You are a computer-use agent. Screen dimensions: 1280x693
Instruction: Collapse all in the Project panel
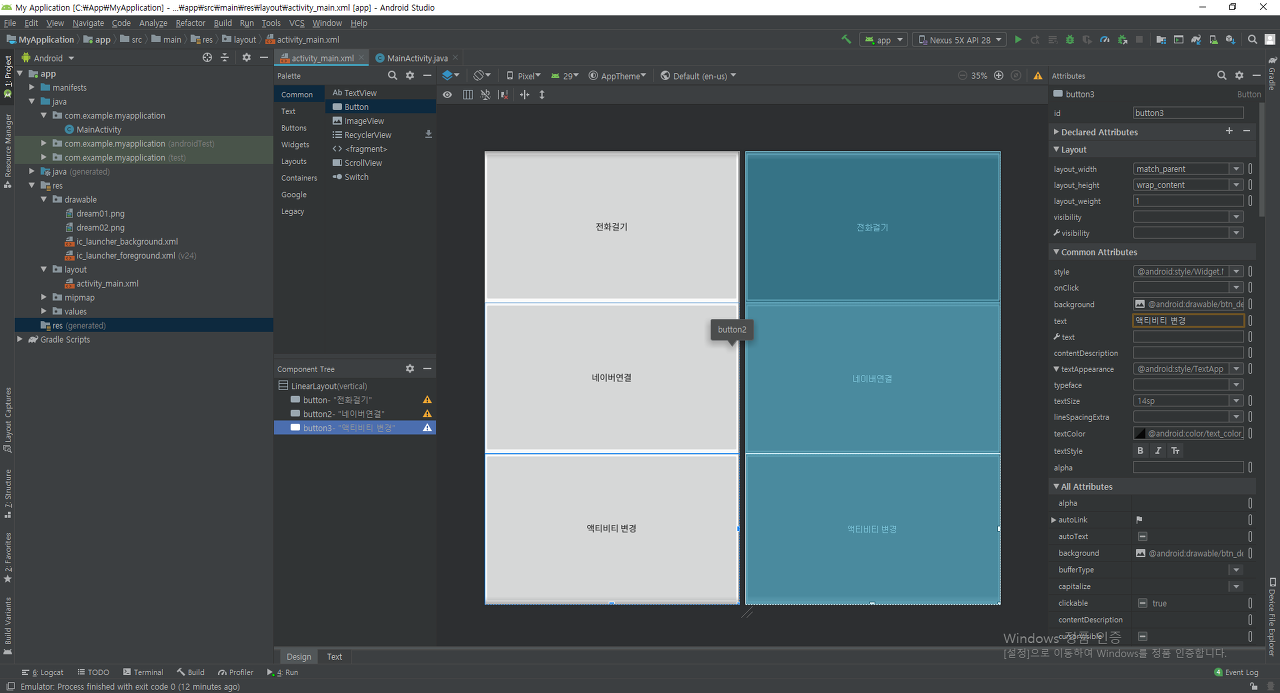(224, 58)
